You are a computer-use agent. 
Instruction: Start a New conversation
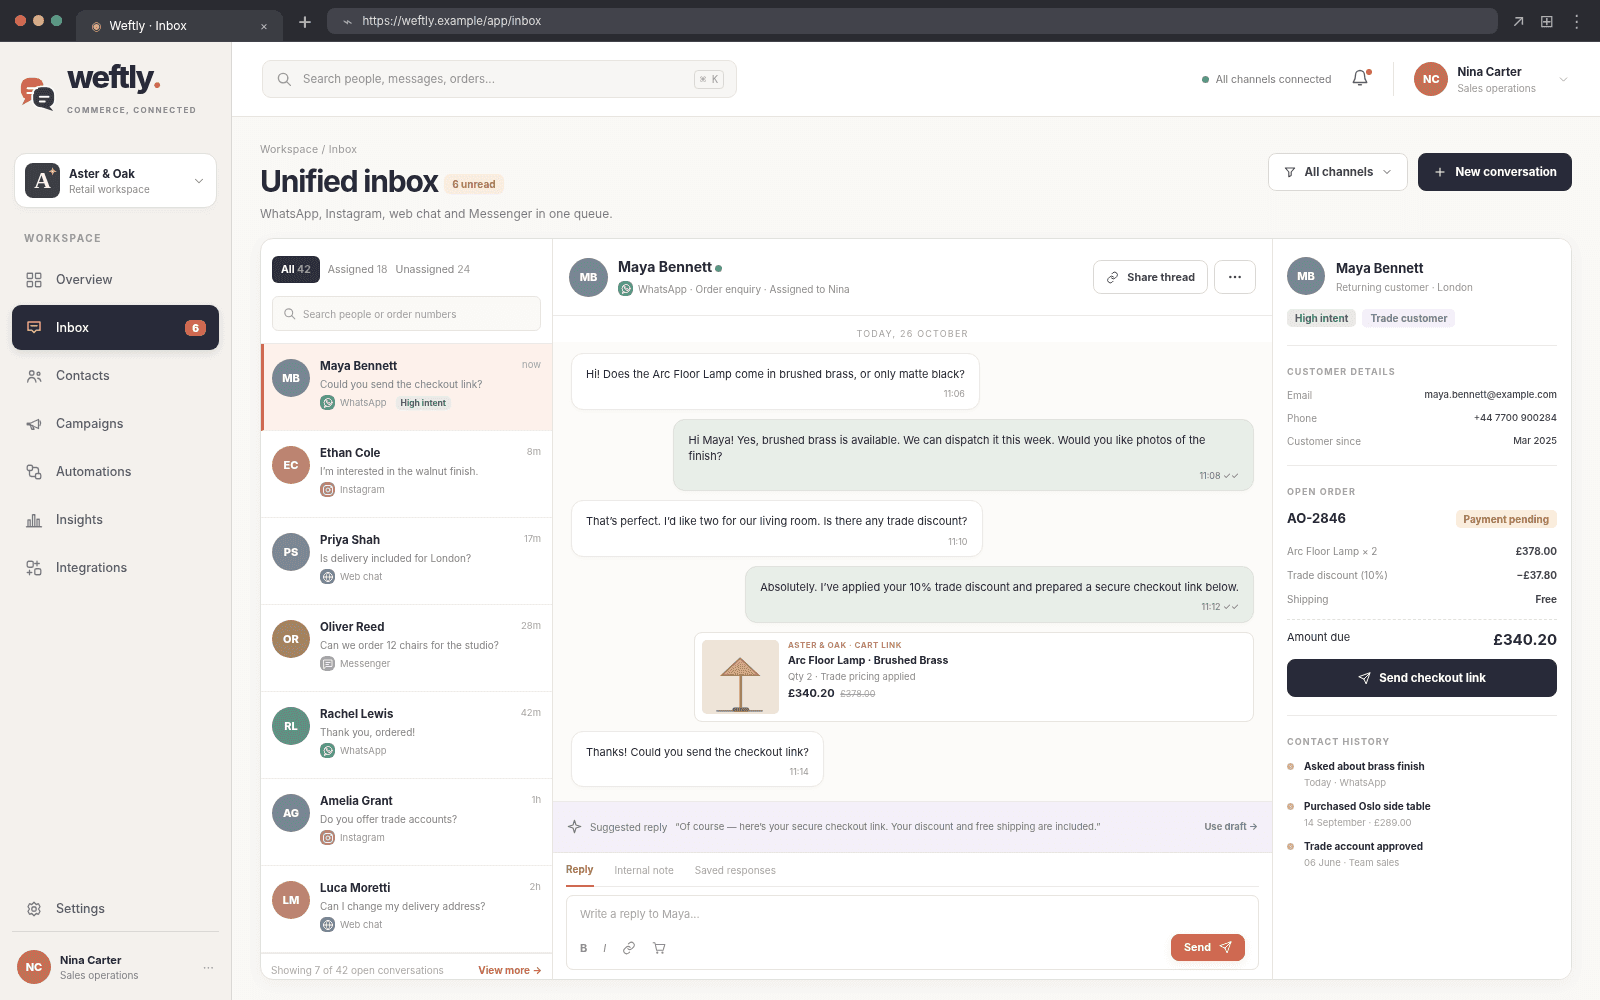[x=1495, y=172]
